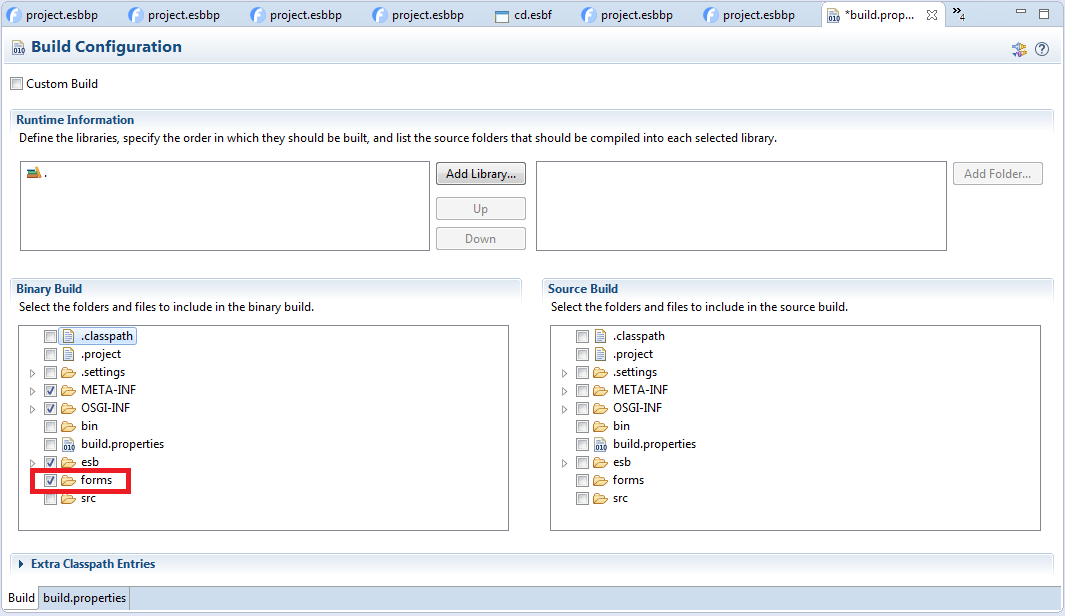Expand META-INF folder in Binary Build tree
The image size is (1065, 616).
[x=32, y=391]
